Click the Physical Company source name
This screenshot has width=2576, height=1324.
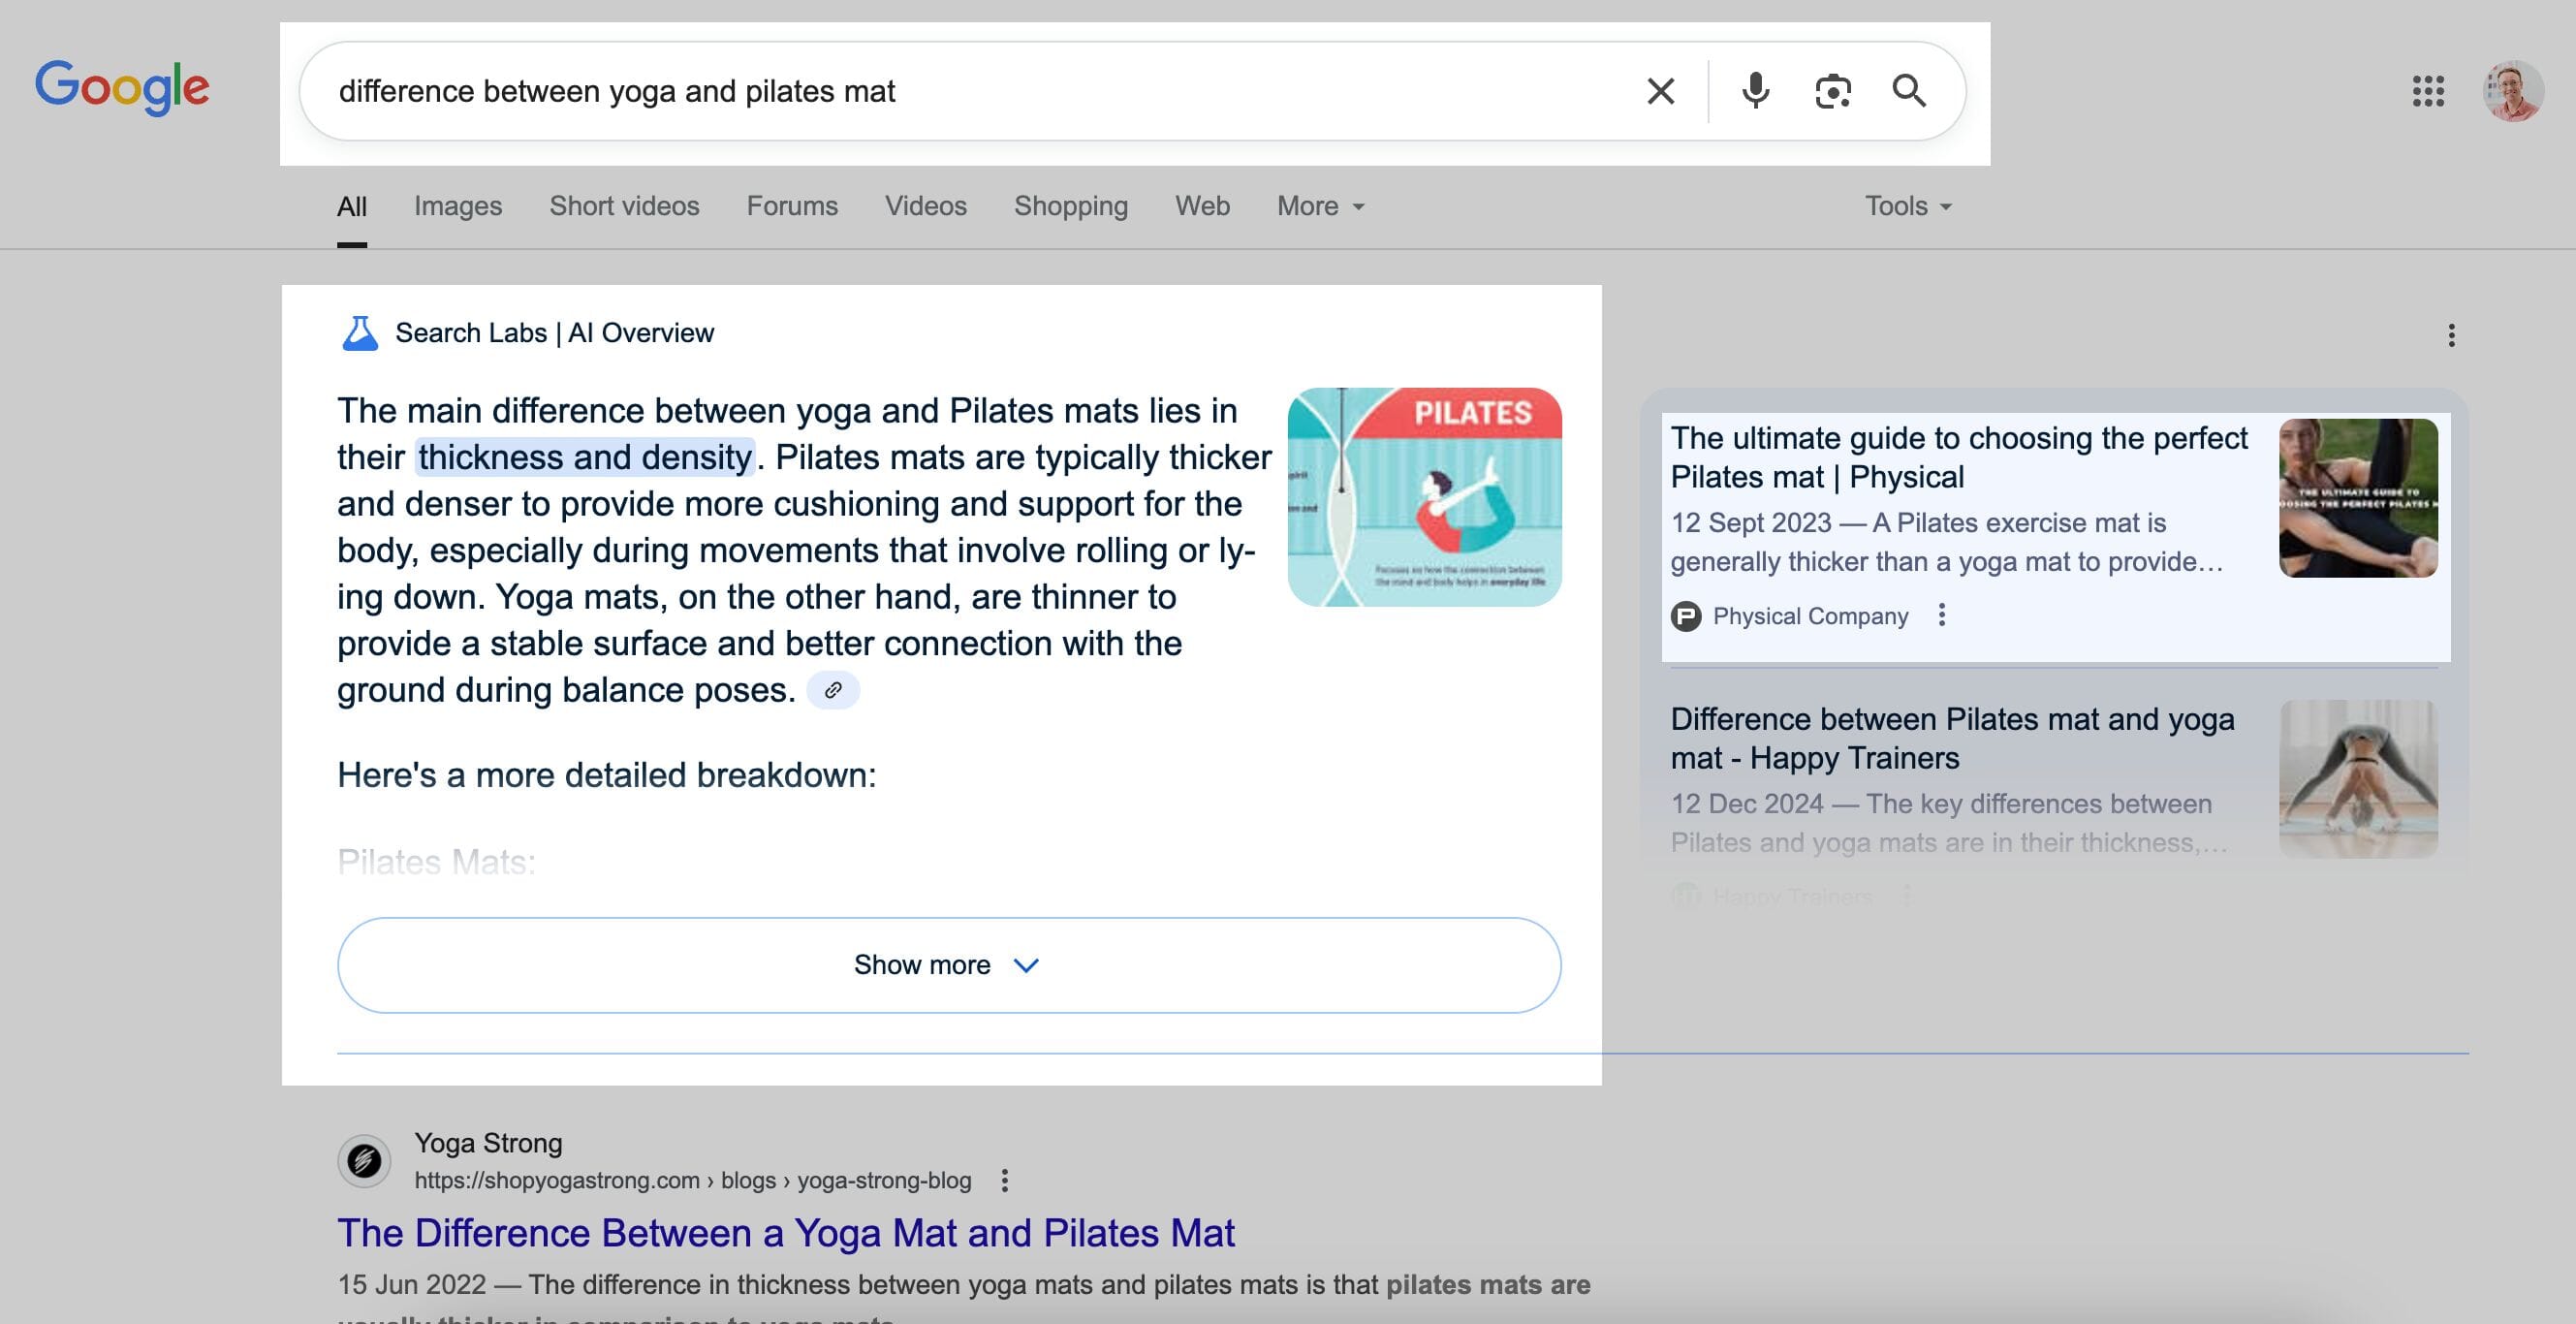pos(1810,616)
